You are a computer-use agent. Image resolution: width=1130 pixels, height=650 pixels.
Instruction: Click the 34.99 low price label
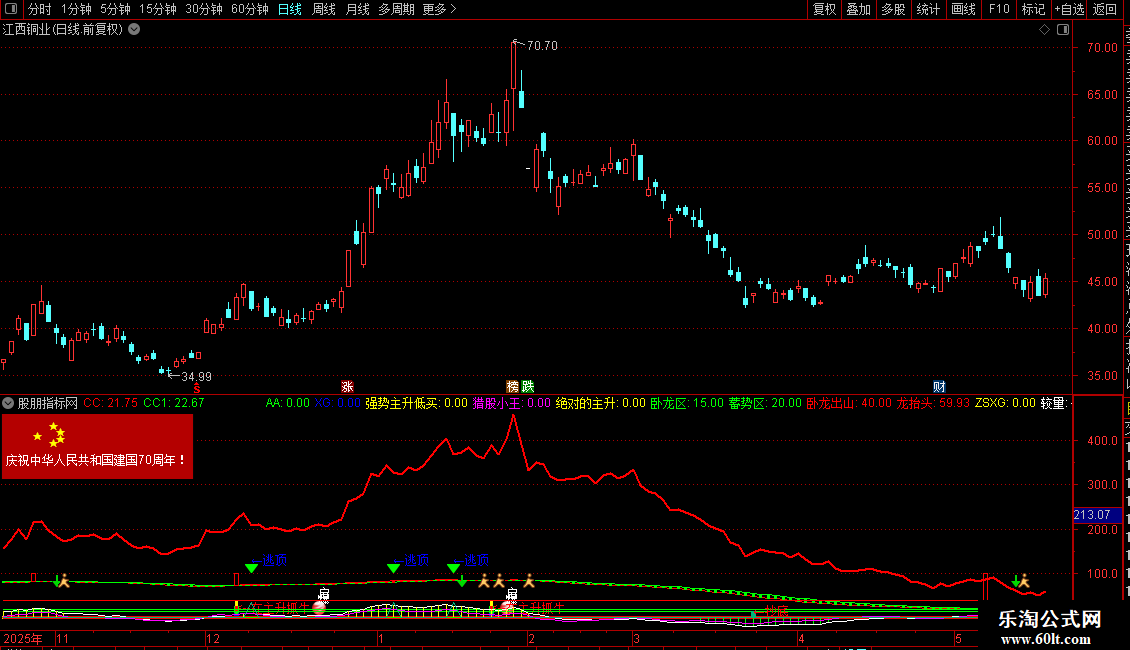(x=196, y=376)
